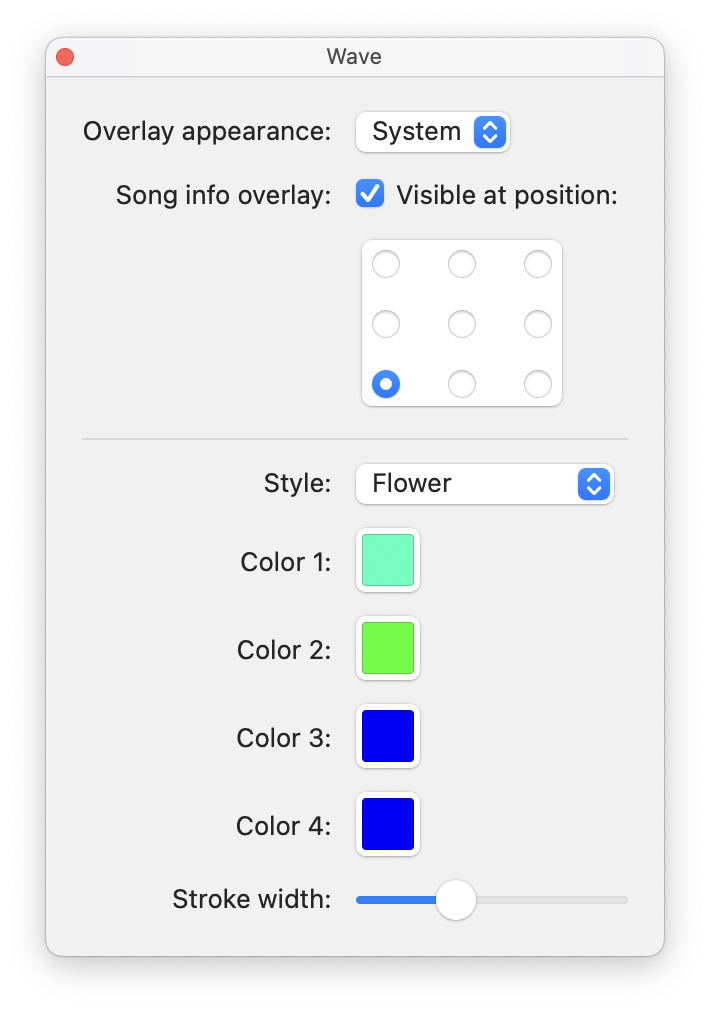Open the Color 1 teal swatch picker
This screenshot has height=1010, width=710.
[387, 560]
